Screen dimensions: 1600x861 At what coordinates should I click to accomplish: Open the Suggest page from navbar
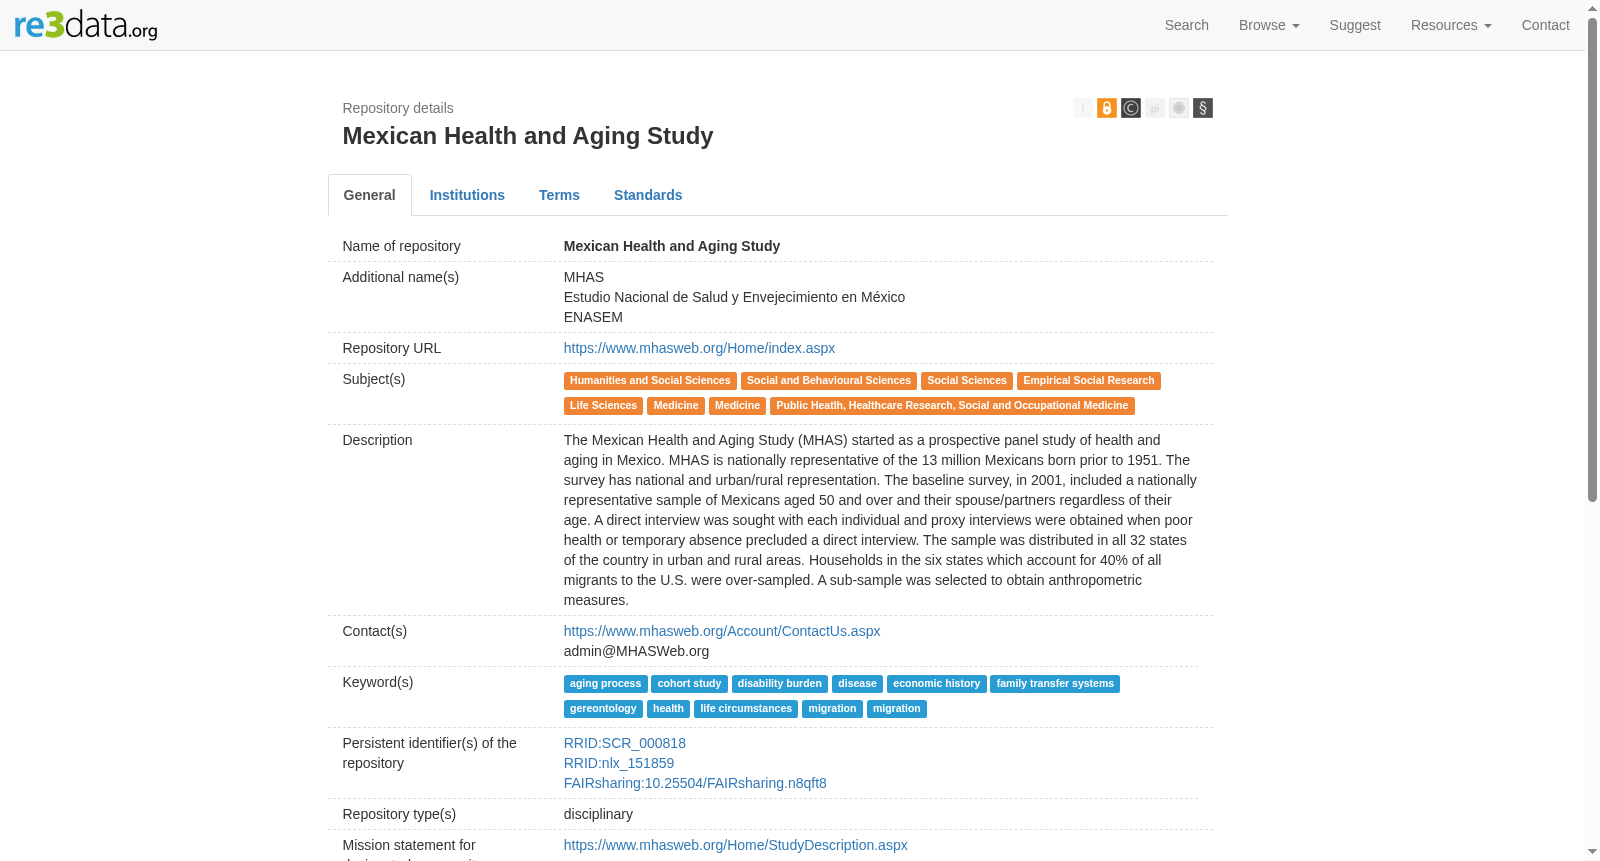tap(1355, 25)
